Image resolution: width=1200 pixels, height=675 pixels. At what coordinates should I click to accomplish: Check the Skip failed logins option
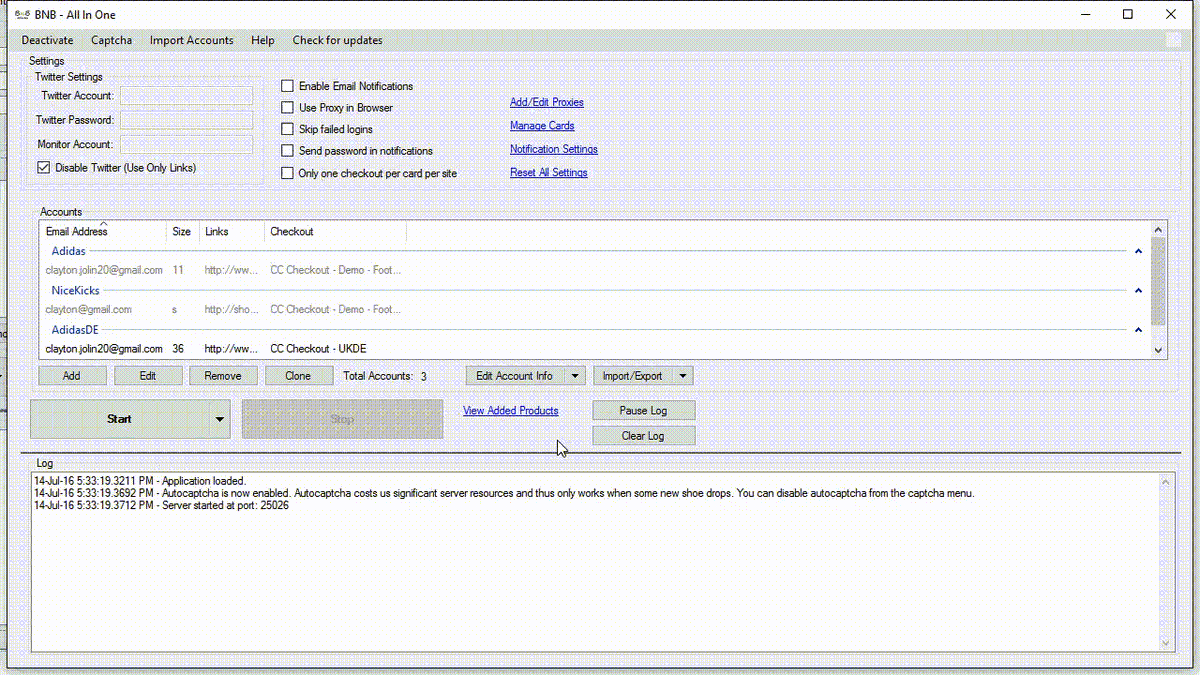click(x=287, y=130)
